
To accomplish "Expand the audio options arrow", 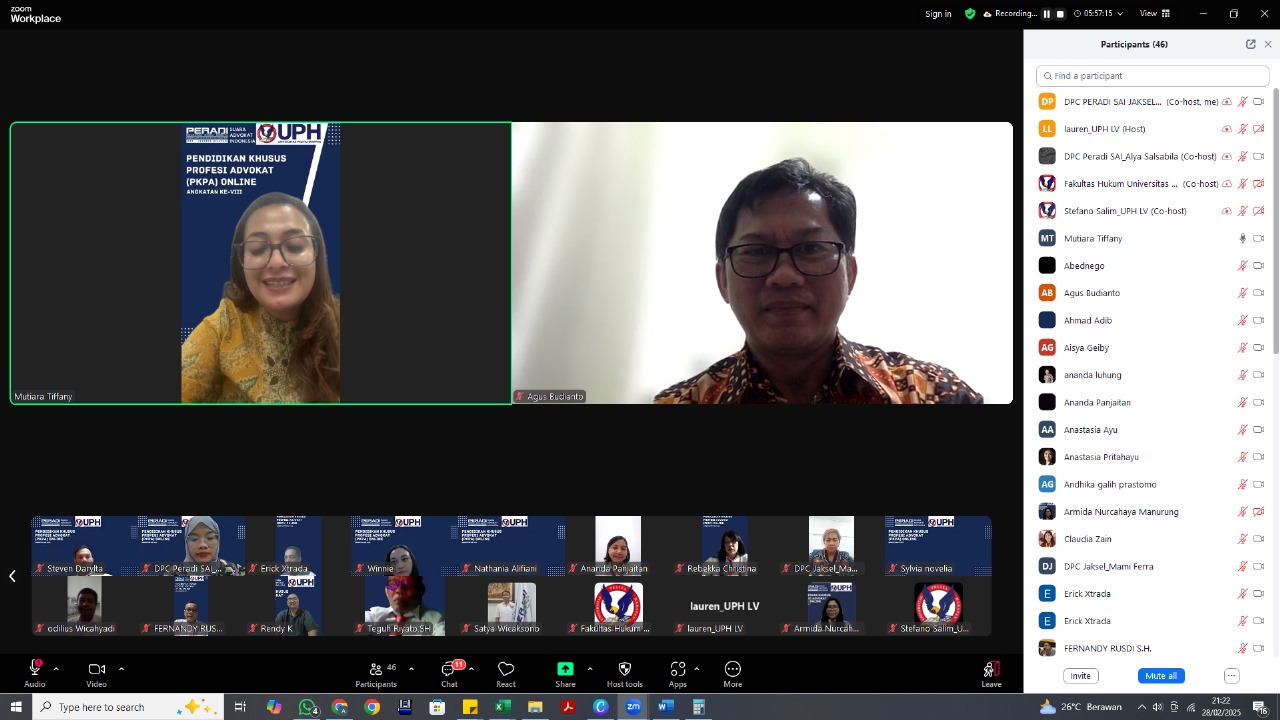I will click(x=56, y=669).
